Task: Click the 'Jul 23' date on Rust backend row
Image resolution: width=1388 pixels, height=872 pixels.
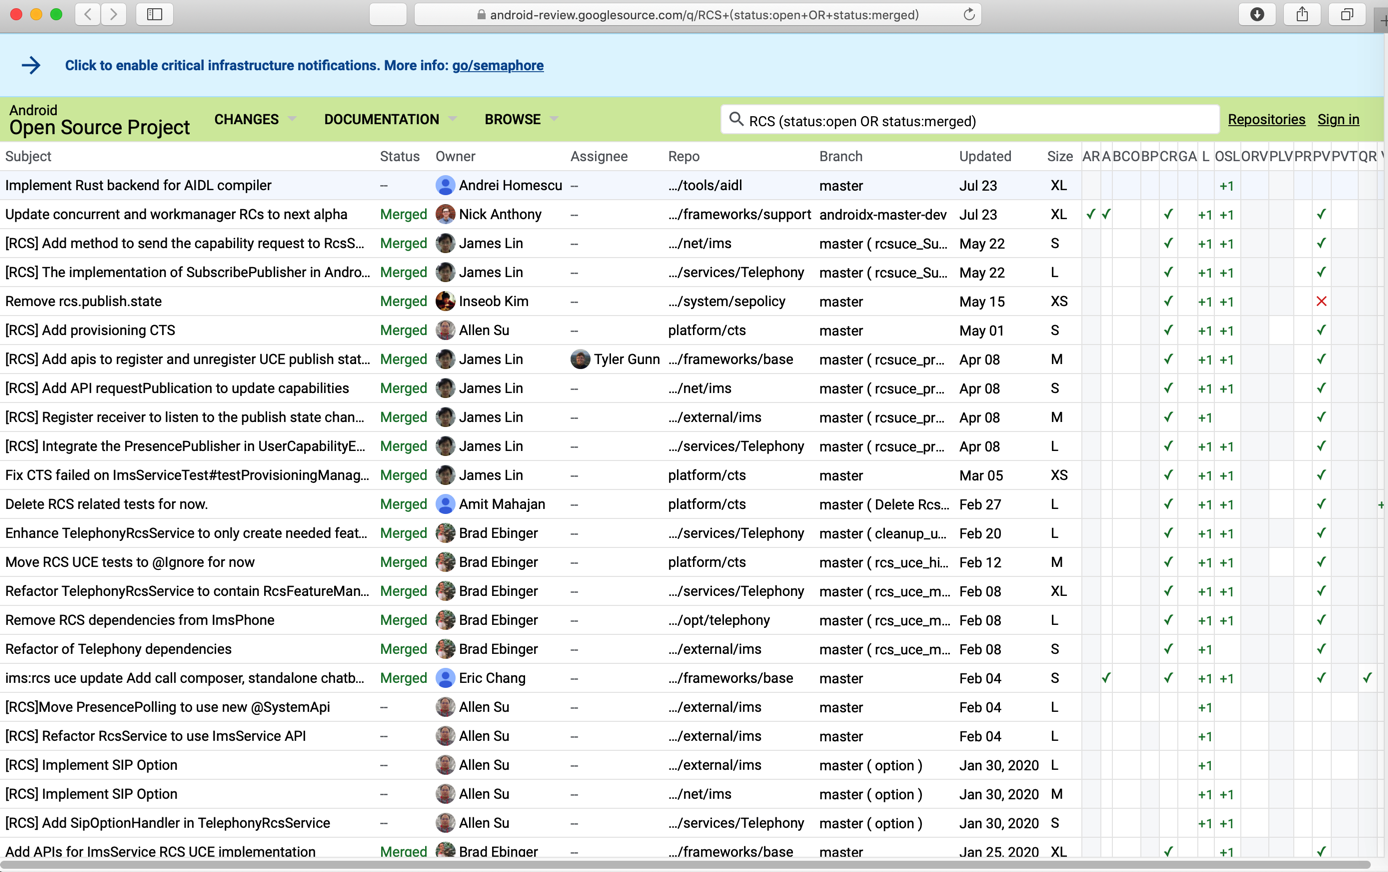Action: [x=979, y=185]
